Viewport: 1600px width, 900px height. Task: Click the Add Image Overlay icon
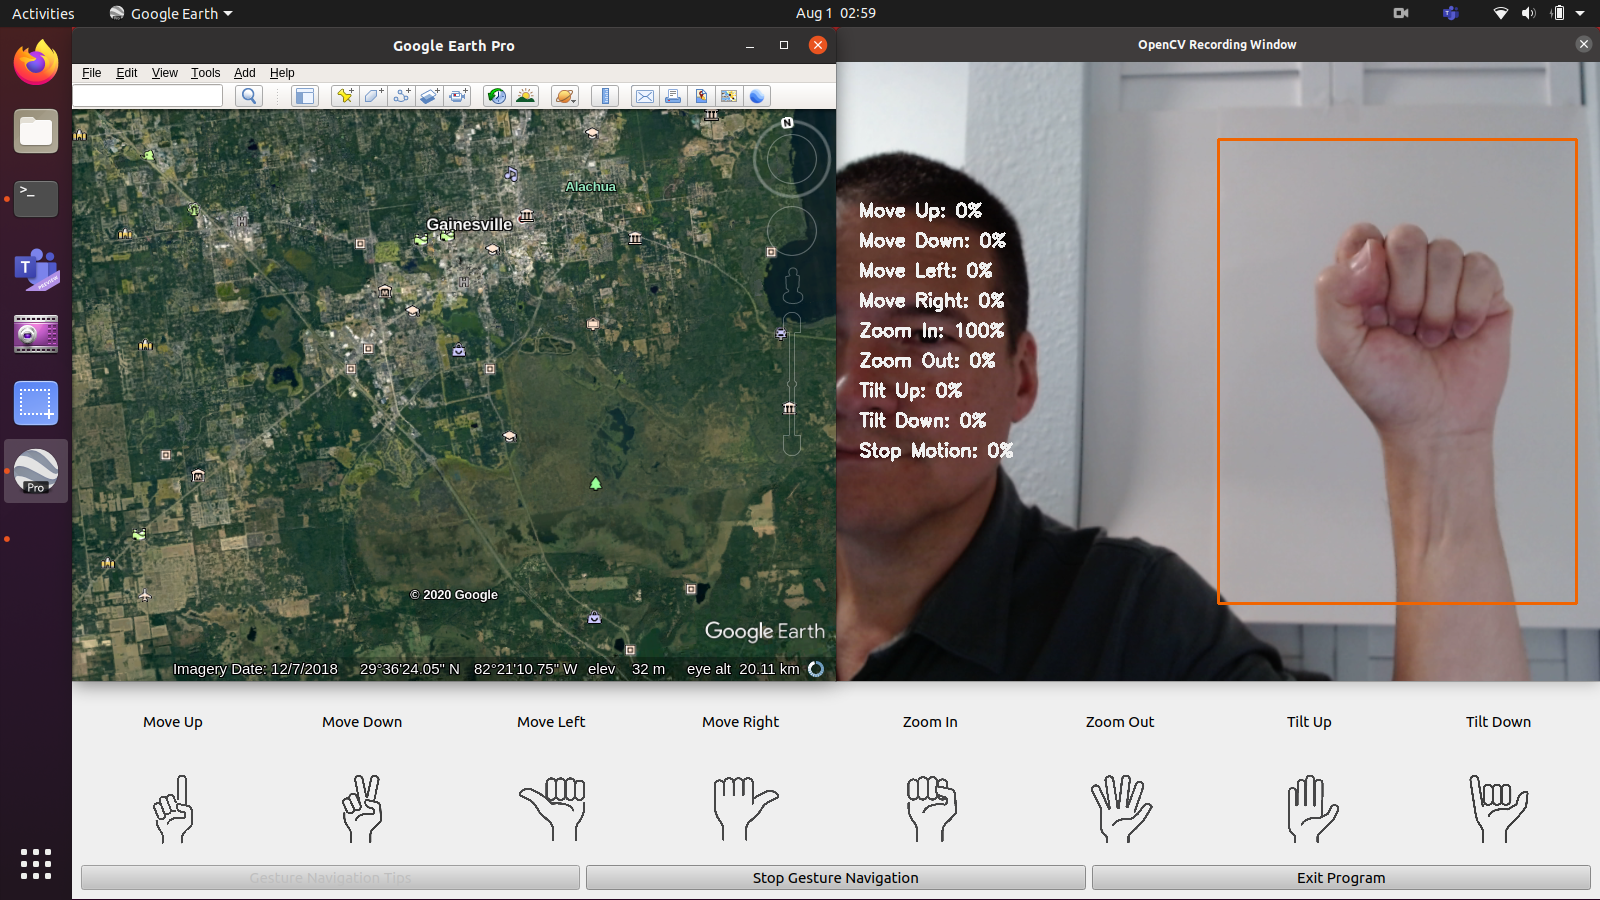pos(429,96)
